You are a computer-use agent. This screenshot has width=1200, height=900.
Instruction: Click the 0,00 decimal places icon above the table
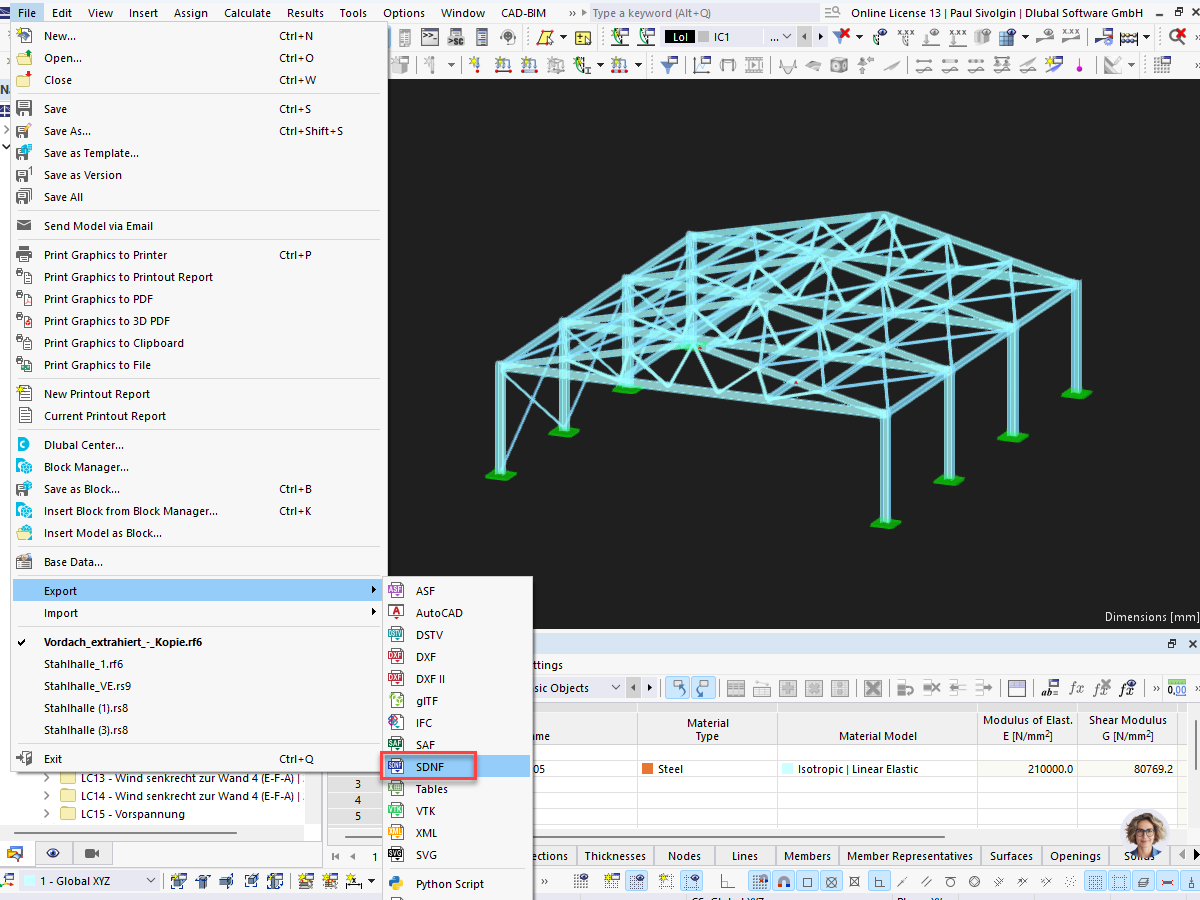coord(1177,689)
